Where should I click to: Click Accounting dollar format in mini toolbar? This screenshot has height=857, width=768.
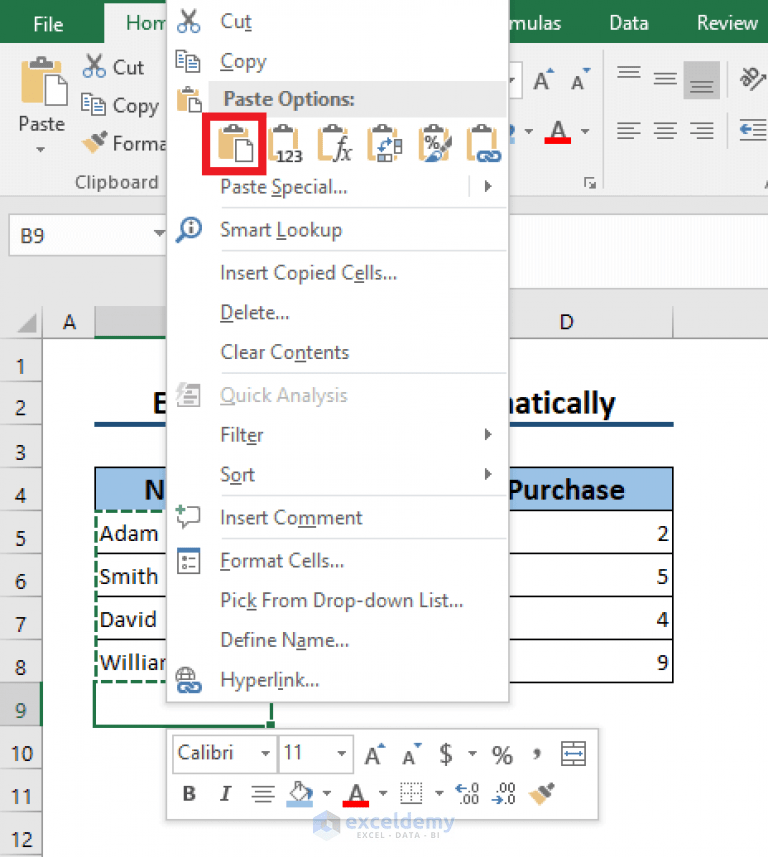tap(446, 754)
